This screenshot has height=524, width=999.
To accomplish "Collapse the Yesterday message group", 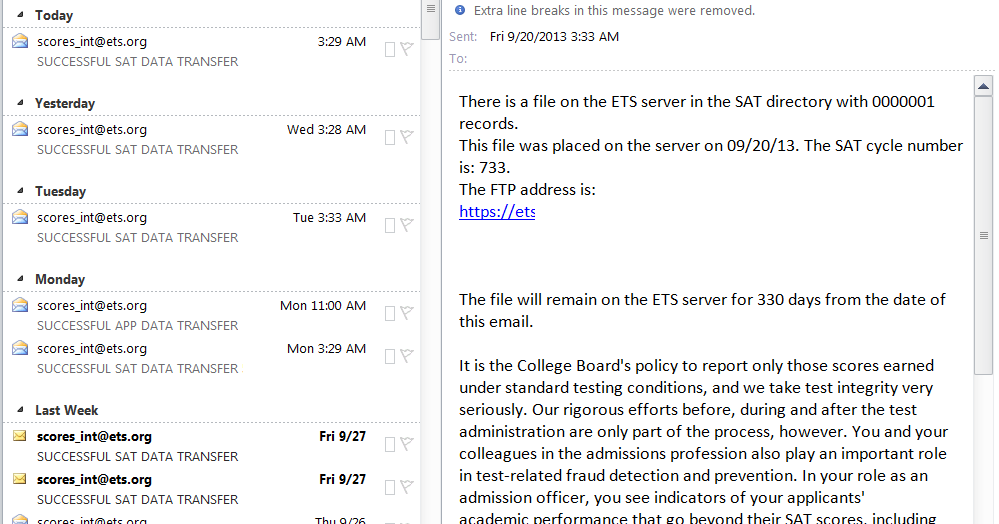I will click(x=19, y=104).
